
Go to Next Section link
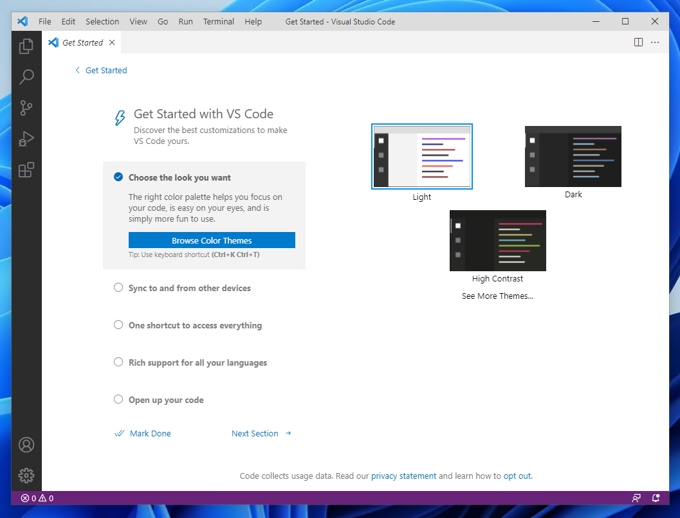[x=255, y=433]
